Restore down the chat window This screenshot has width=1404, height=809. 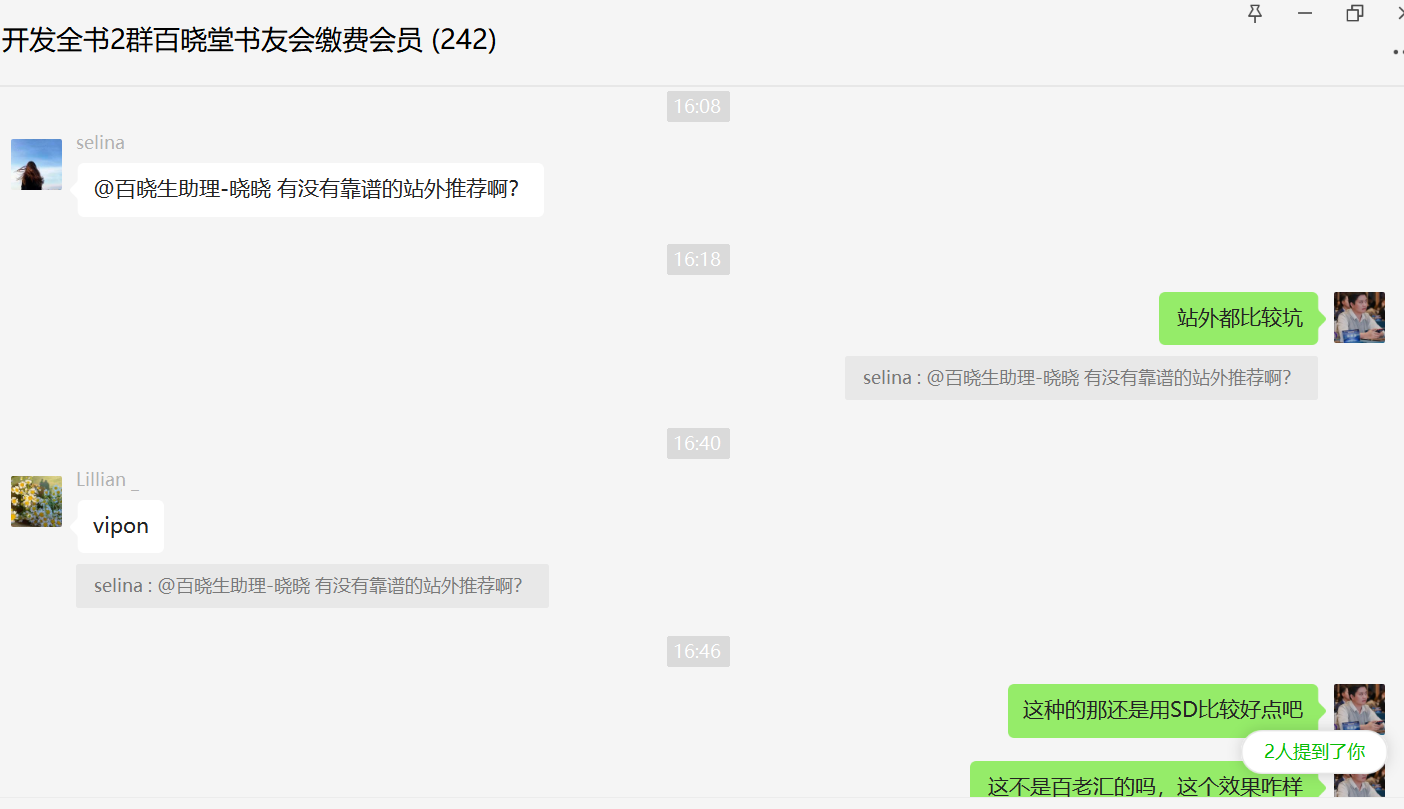click(1355, 13)
